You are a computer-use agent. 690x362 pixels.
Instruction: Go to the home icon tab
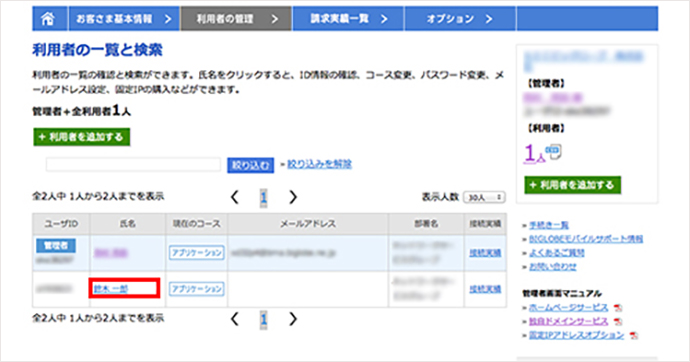pyautogui.click(x=50, y=18)
